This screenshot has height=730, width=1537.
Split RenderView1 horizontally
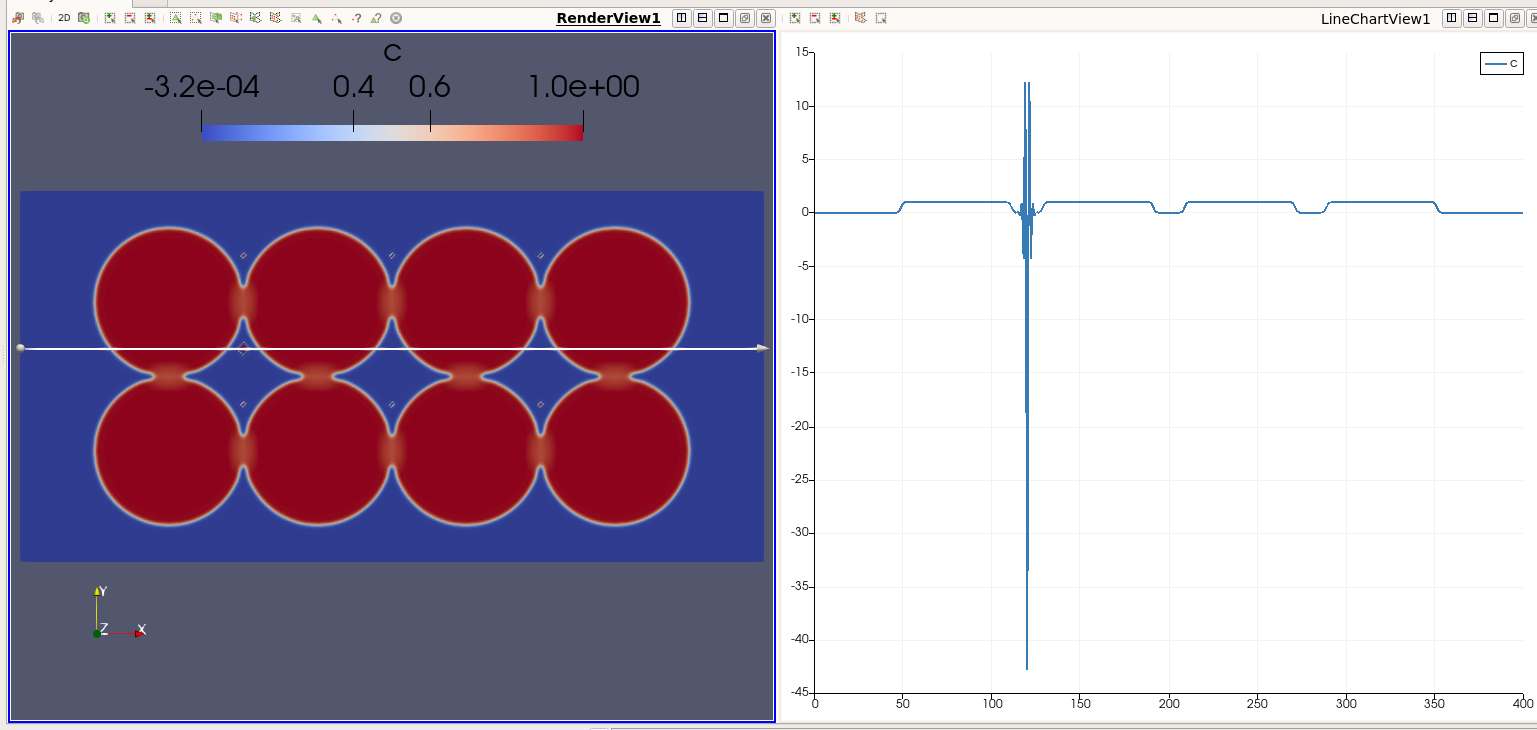(682, 17)
